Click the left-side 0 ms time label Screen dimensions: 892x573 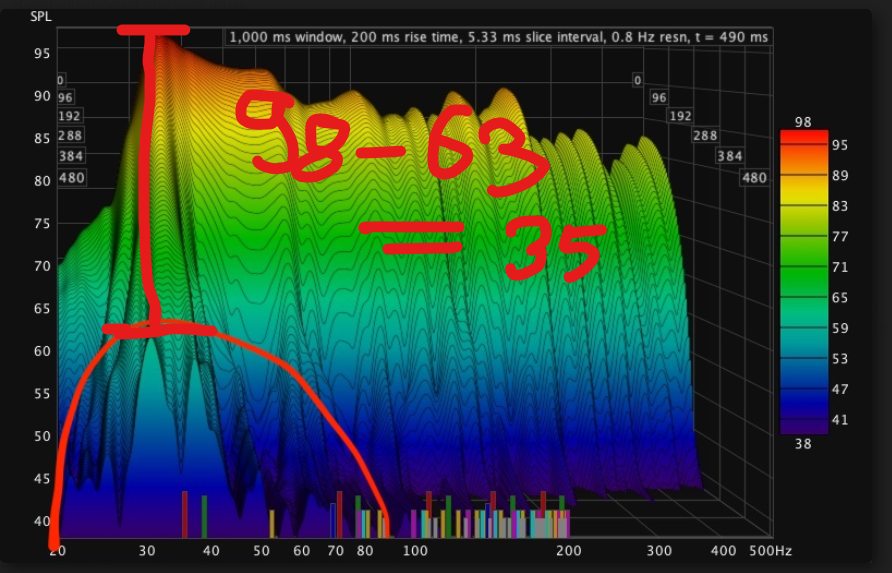coord(61,80)
